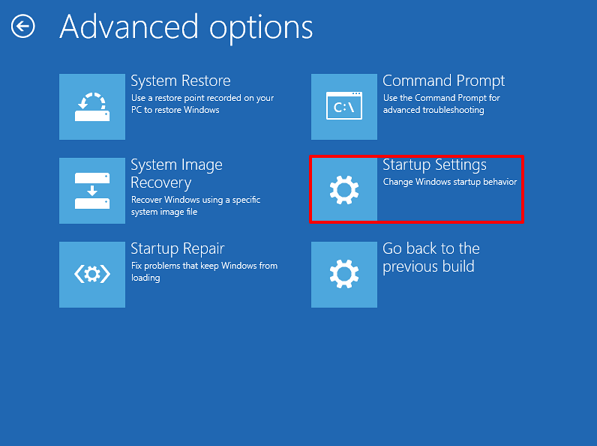Open the Startup Repair wrench-gear icon tile

(92, 275)
